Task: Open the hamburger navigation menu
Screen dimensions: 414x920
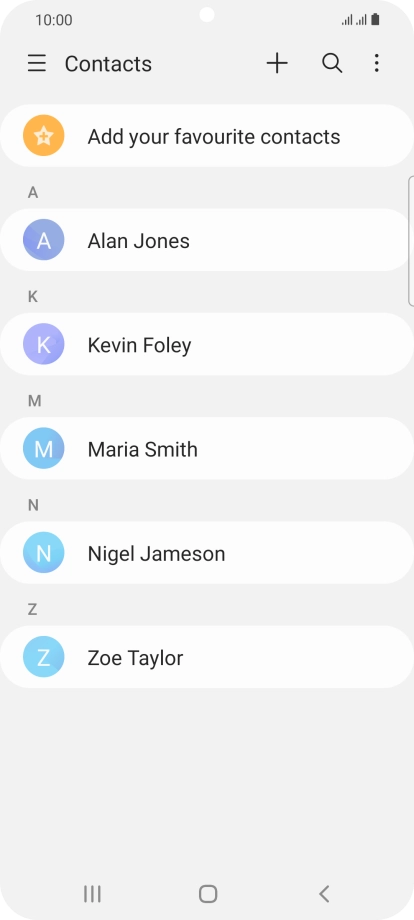Action: pos(37,63)
